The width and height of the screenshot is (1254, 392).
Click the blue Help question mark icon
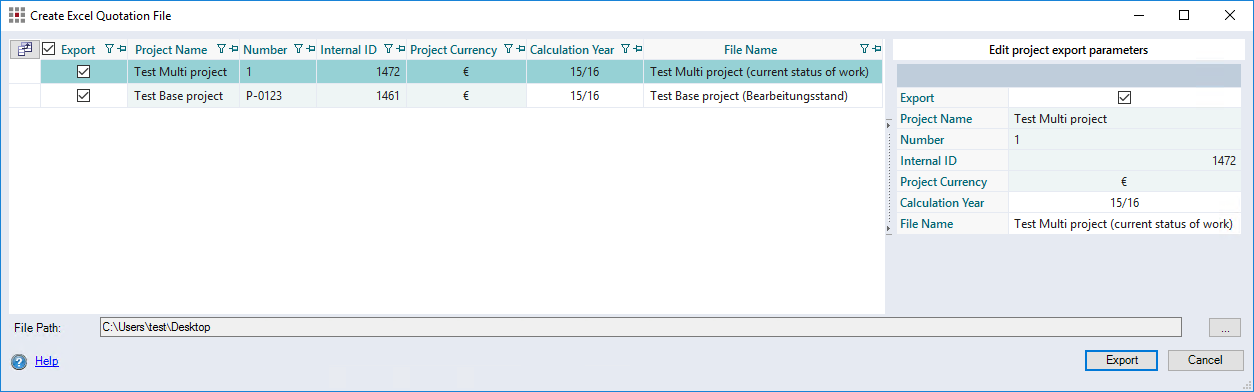(x=19, y=362)
